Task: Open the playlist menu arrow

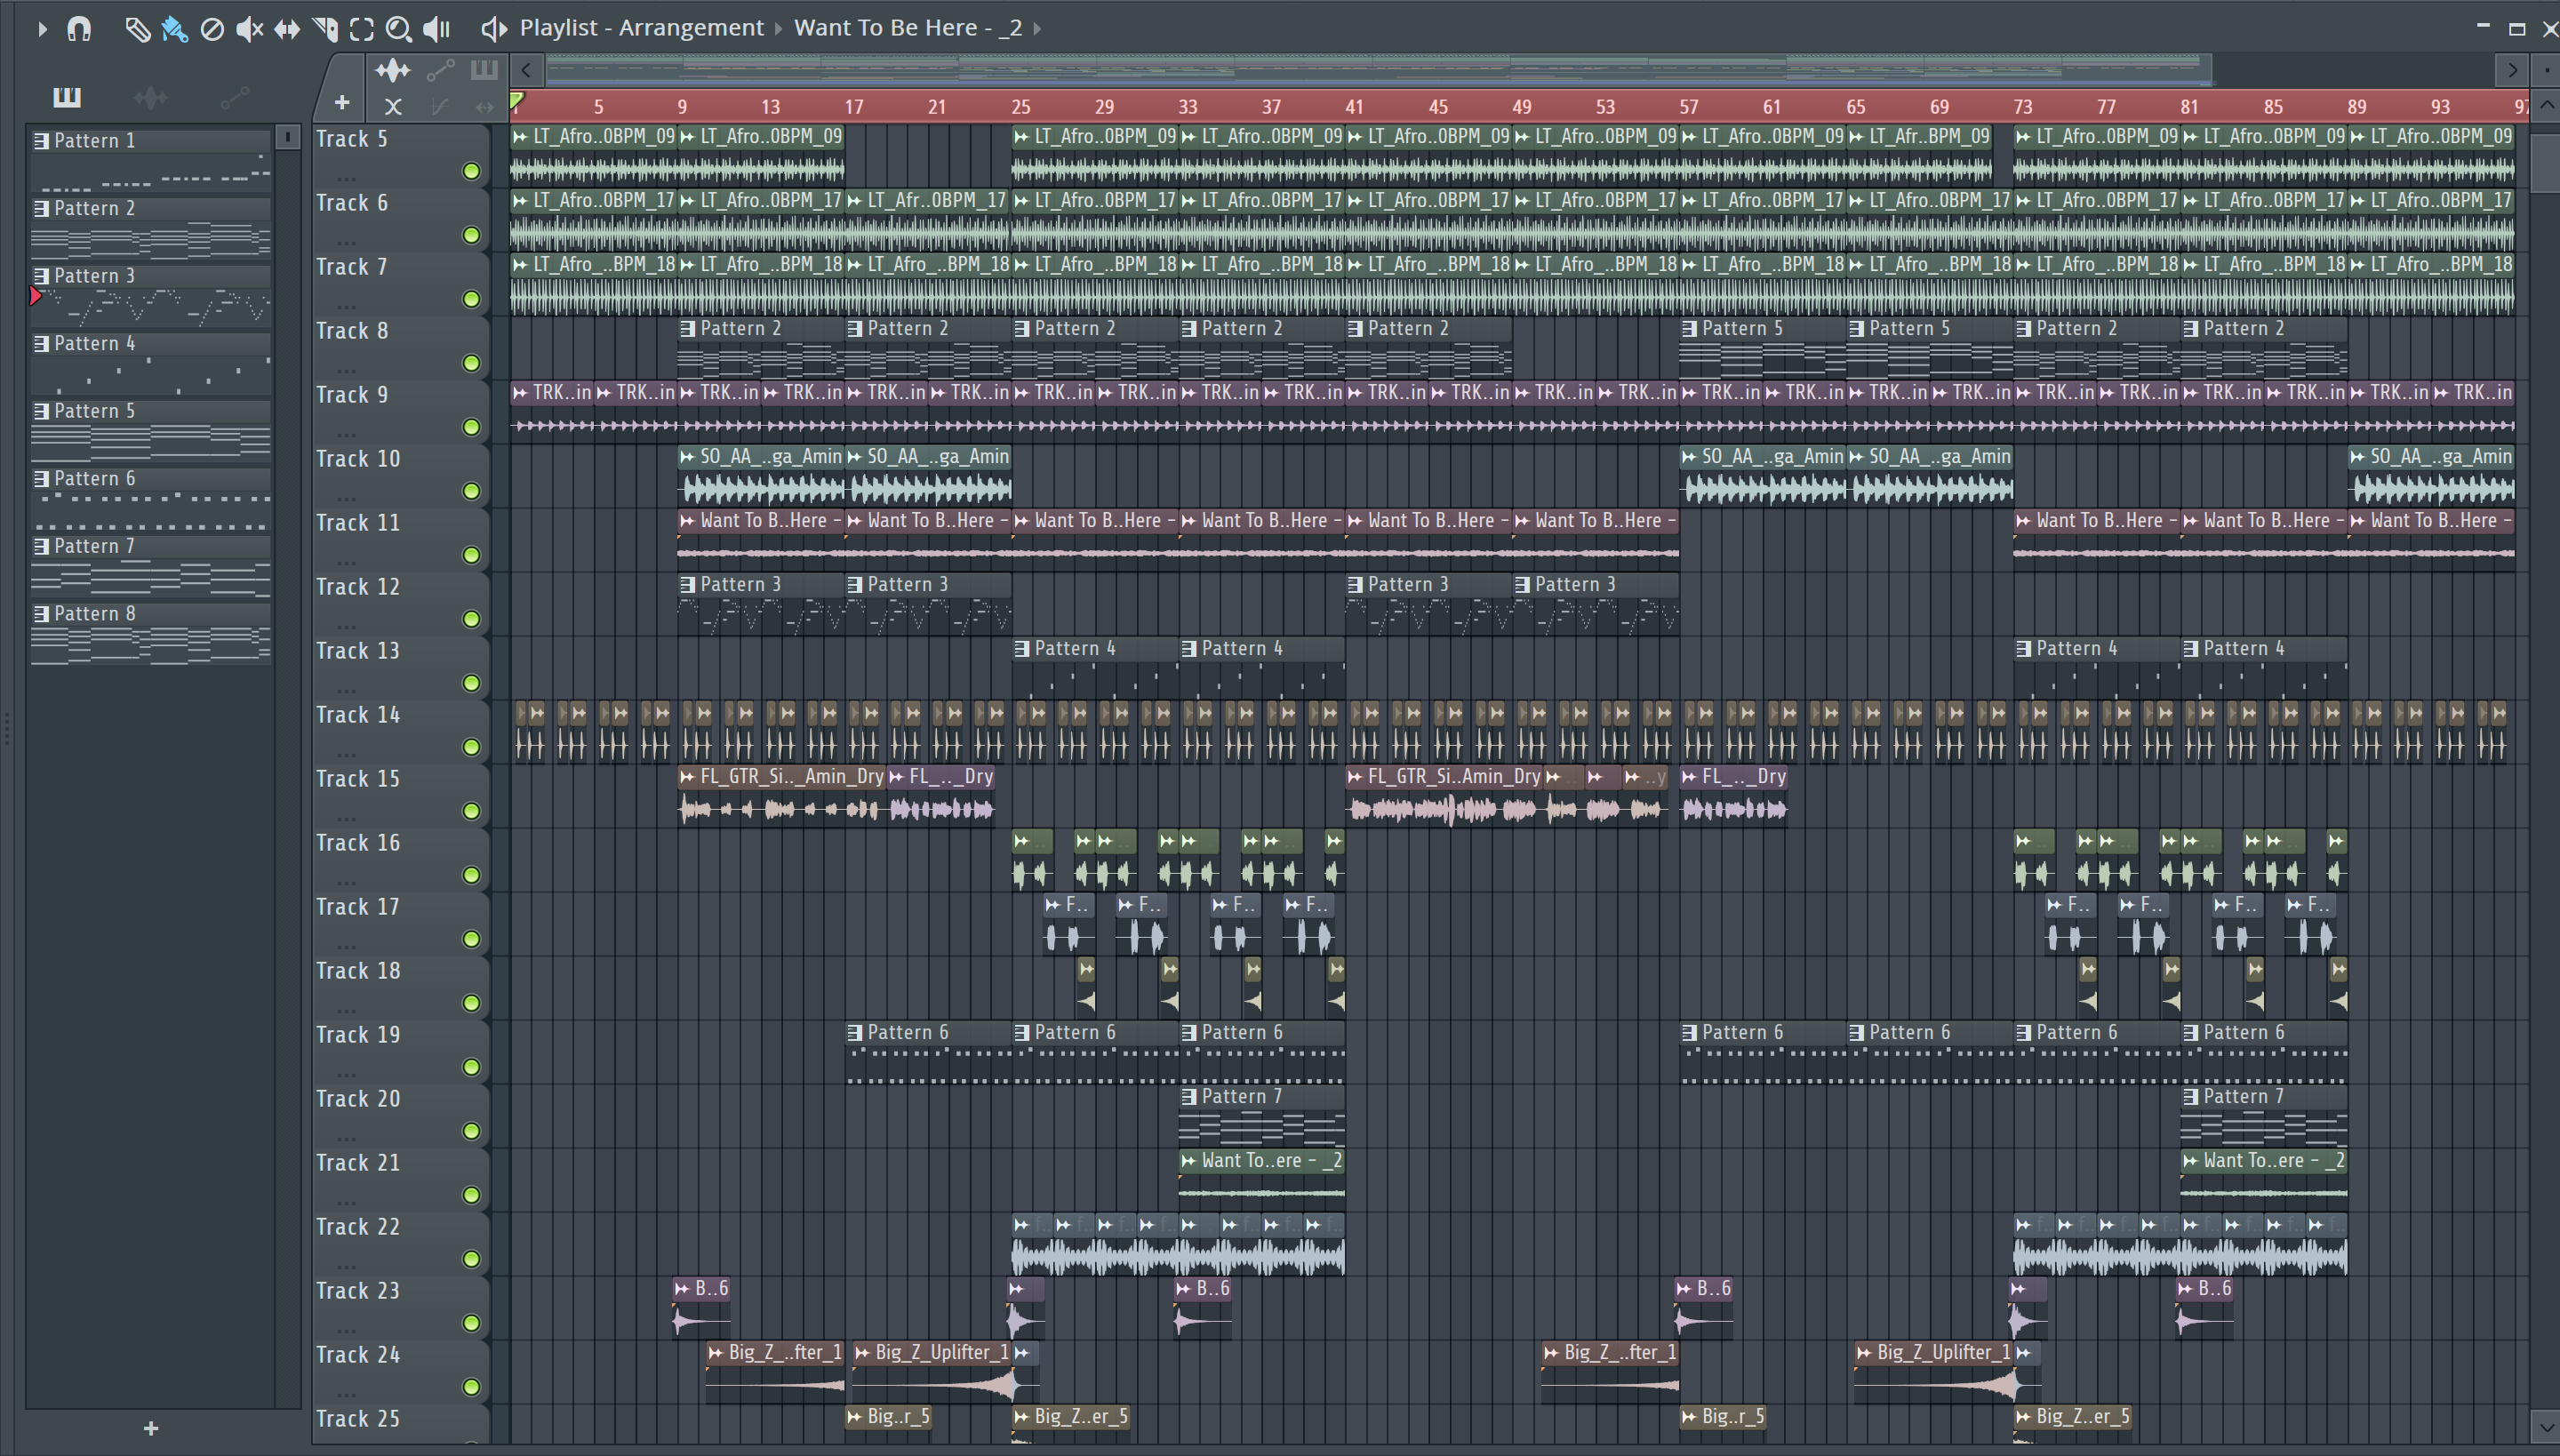Action: click(x=42, y=29)
